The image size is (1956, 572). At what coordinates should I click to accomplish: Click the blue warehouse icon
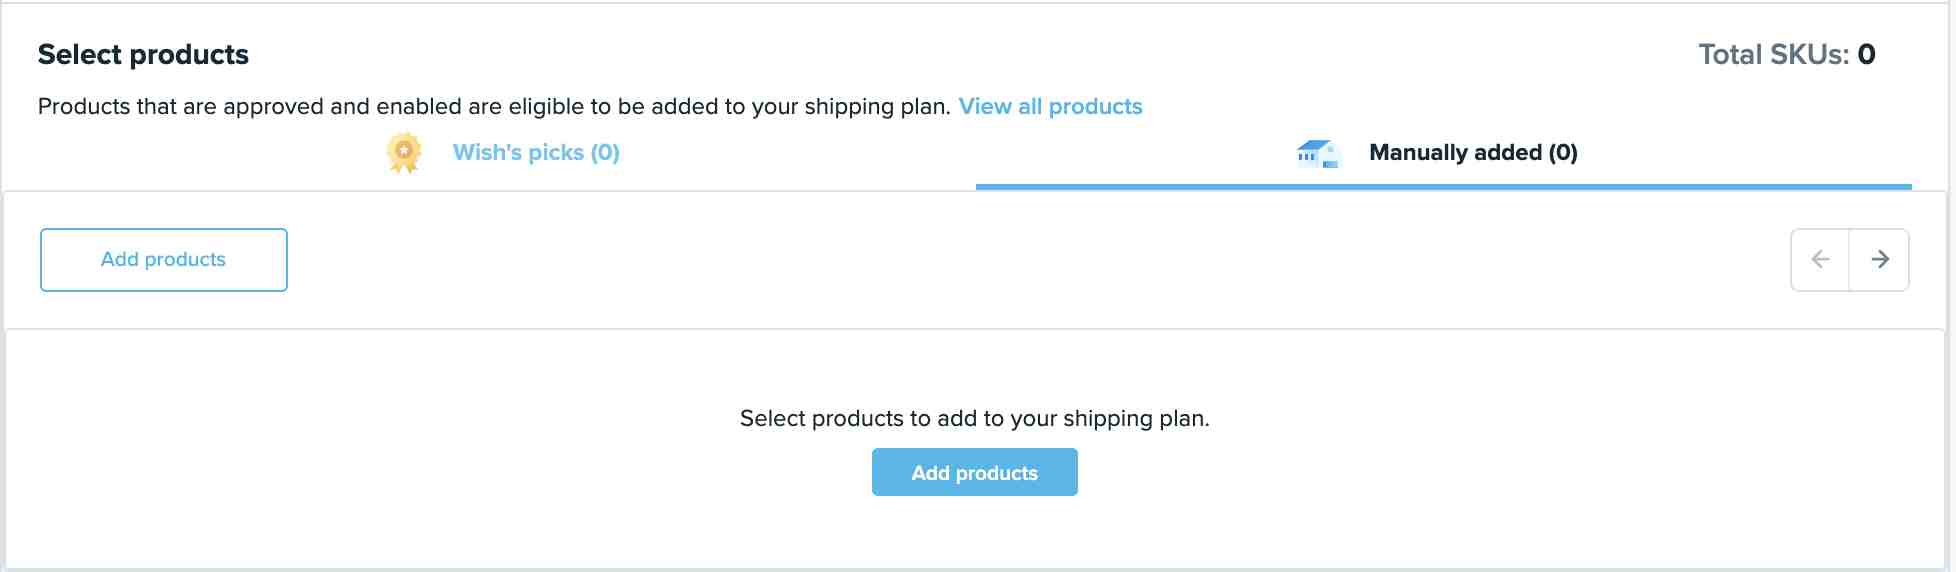point(1317,153)
